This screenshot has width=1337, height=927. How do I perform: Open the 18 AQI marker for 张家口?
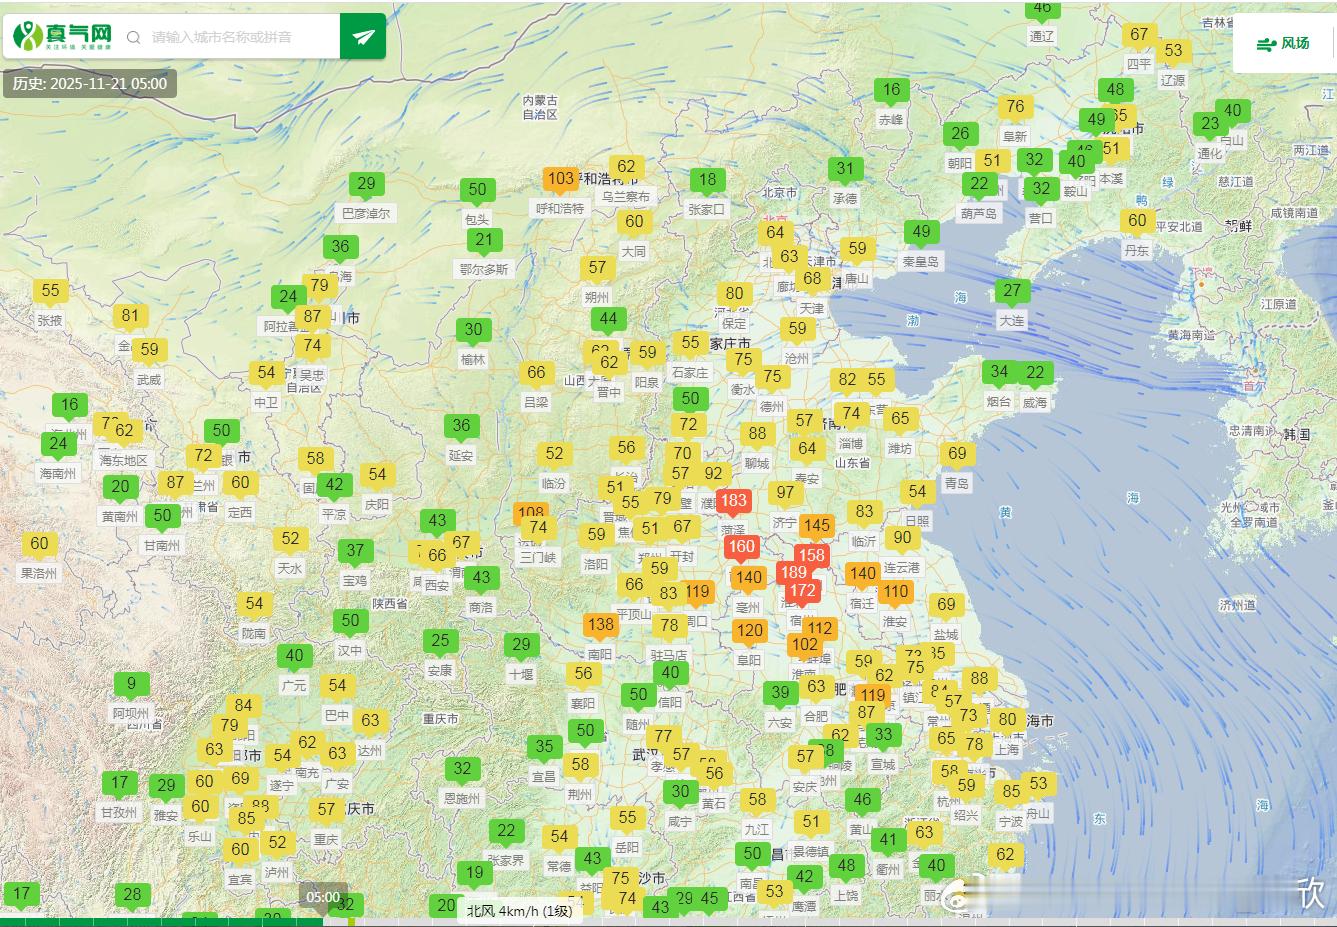[708, 180]
